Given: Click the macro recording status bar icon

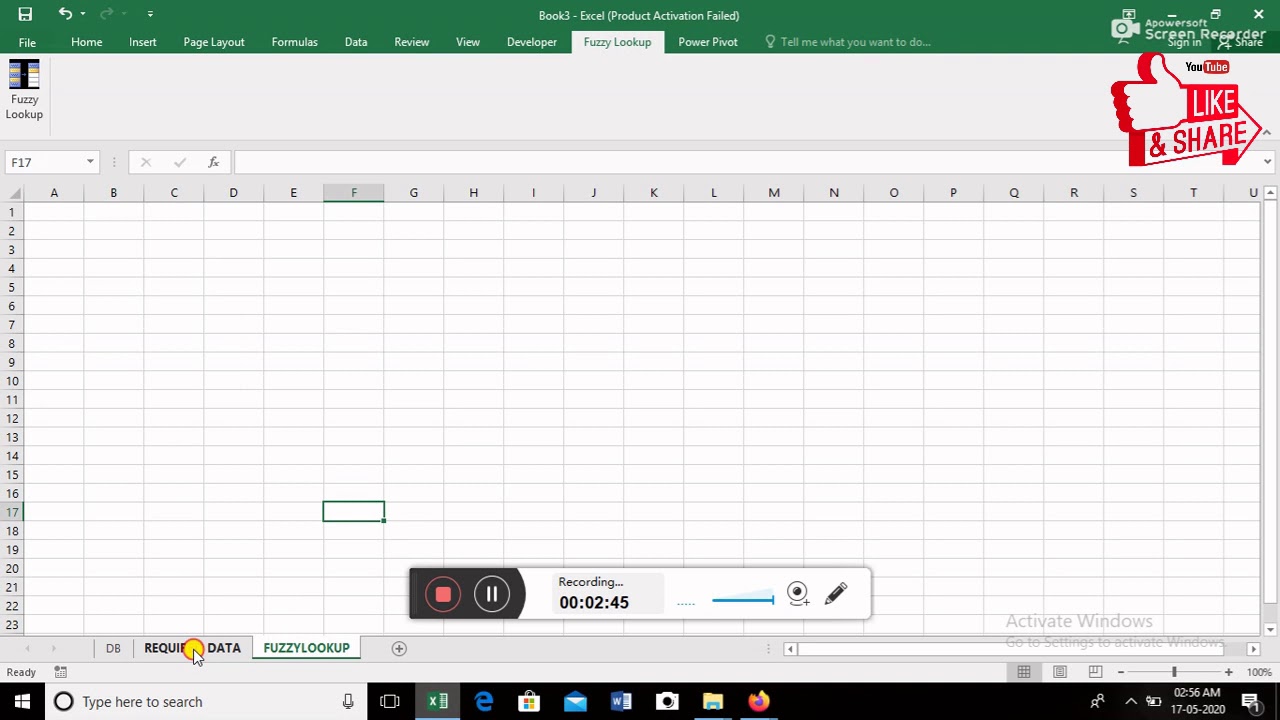Looking at the screenshot, I should coord(61,672).
